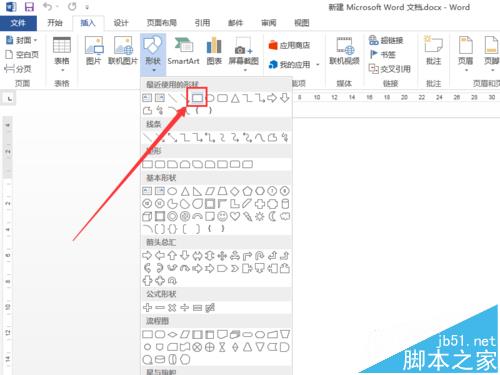Open the 应用商店 app store
The width and height of the screenshot is (500, 375).
(x=289, y=45)
